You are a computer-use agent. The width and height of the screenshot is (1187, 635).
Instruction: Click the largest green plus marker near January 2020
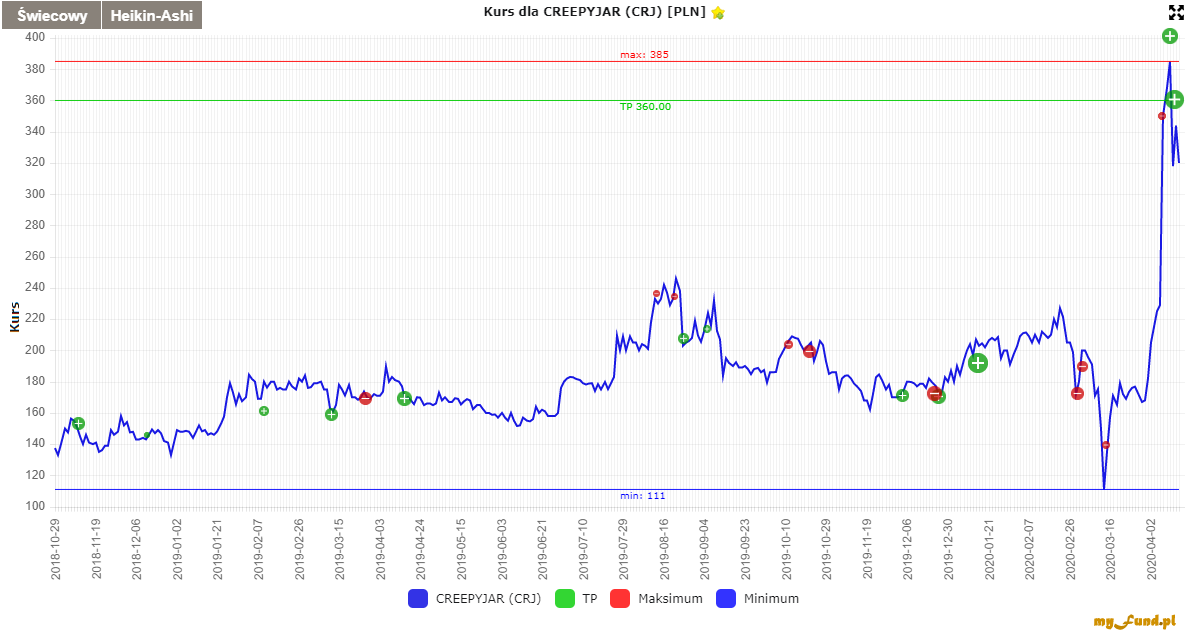point(978,363)
